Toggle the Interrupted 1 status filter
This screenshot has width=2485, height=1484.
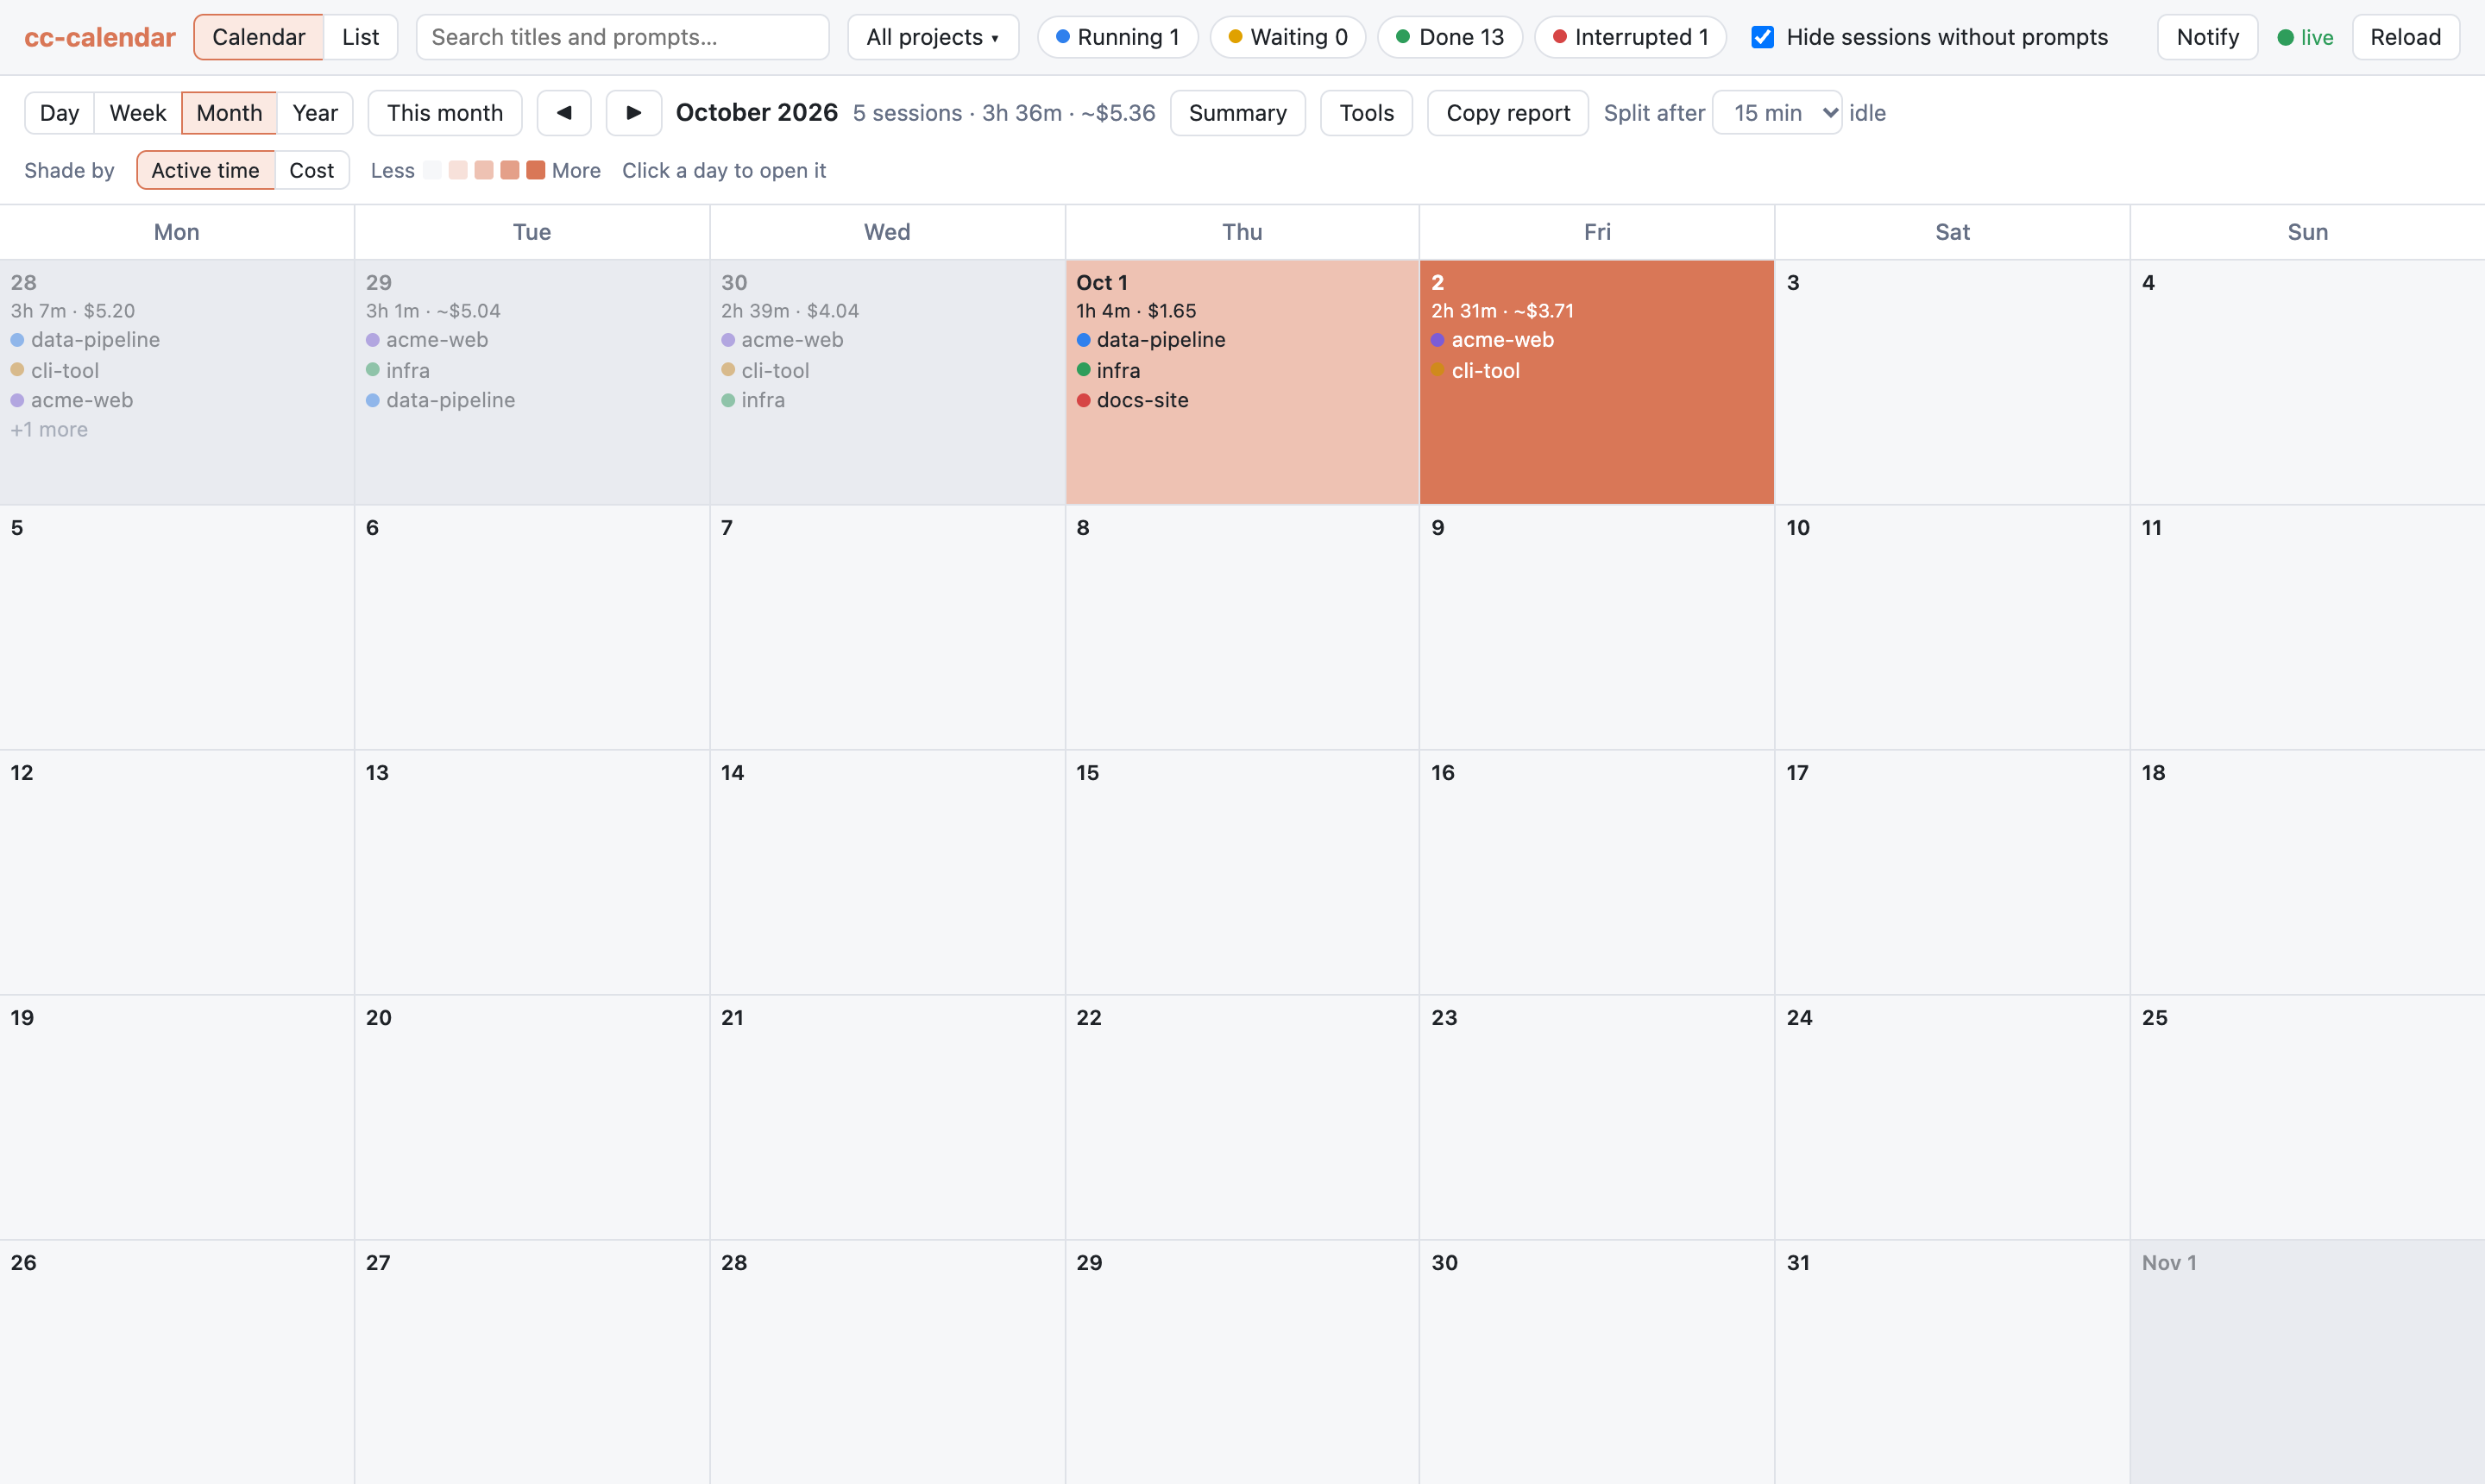point(1630,37)
